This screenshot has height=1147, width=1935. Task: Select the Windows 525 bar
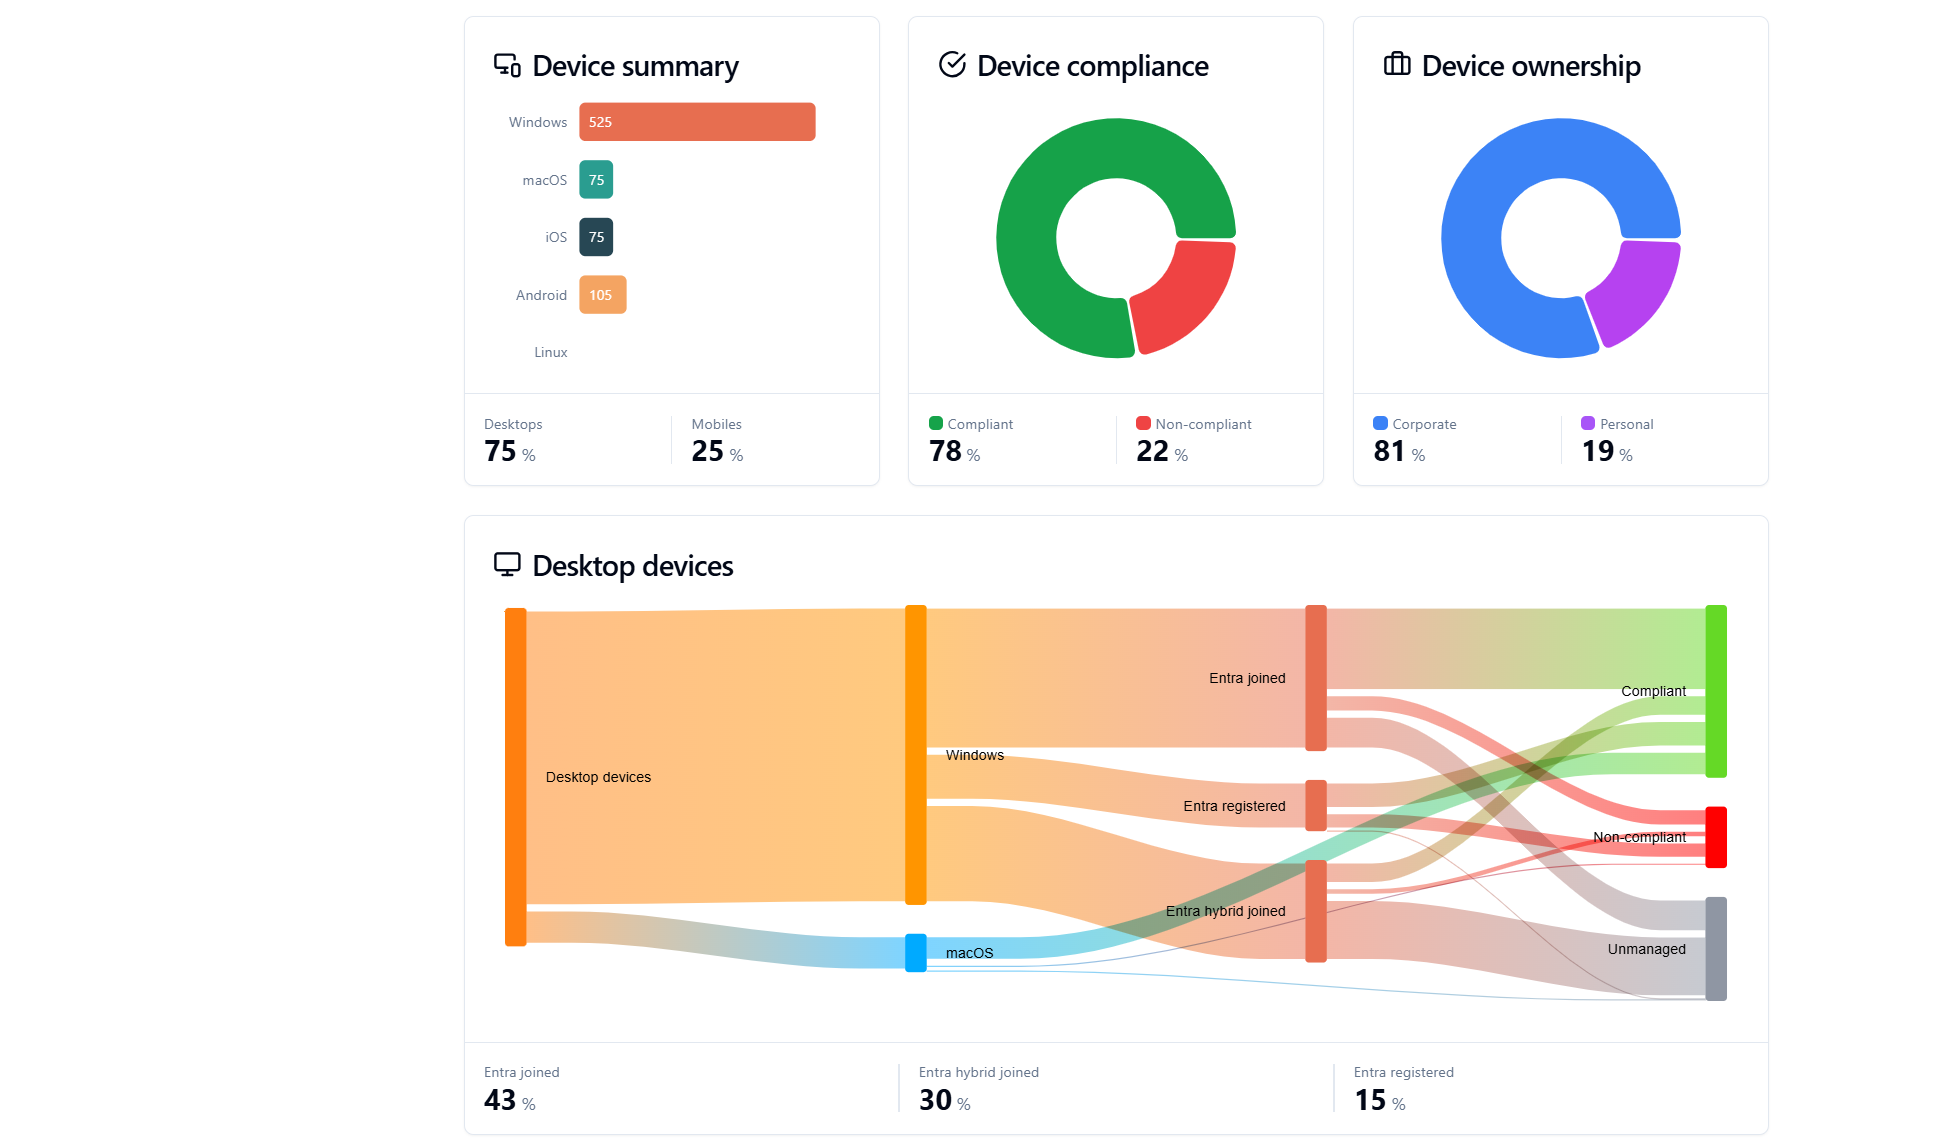click(697, 122)
